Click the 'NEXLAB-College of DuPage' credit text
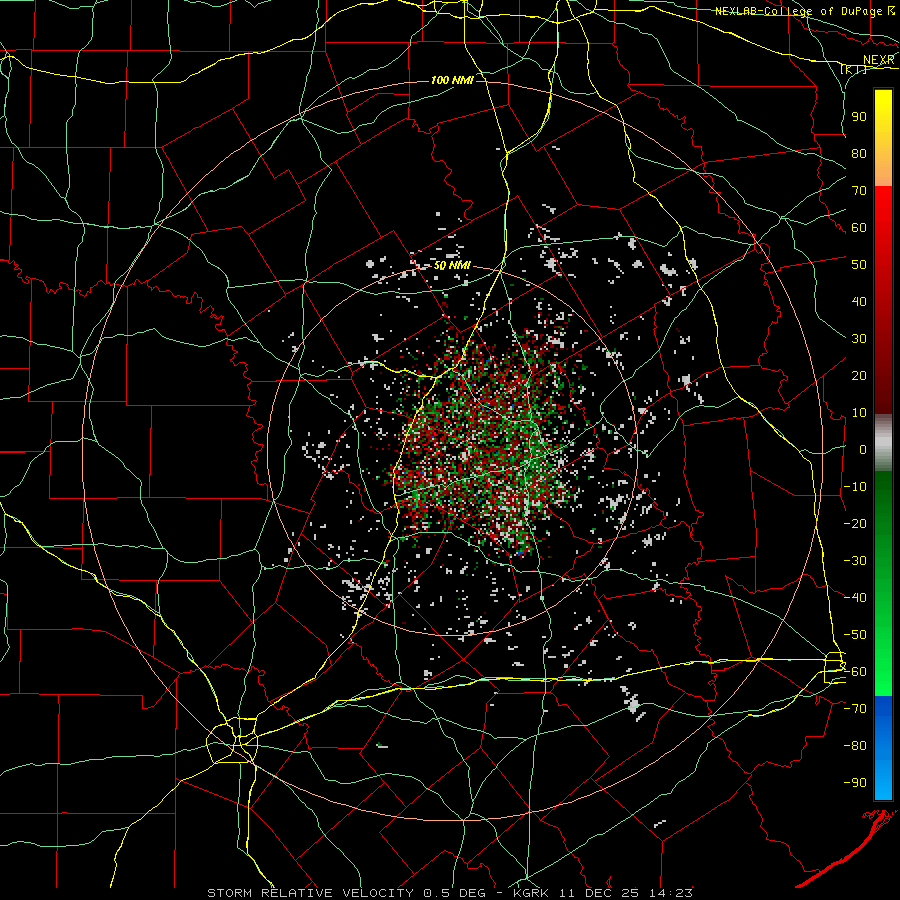 (800, 11)
